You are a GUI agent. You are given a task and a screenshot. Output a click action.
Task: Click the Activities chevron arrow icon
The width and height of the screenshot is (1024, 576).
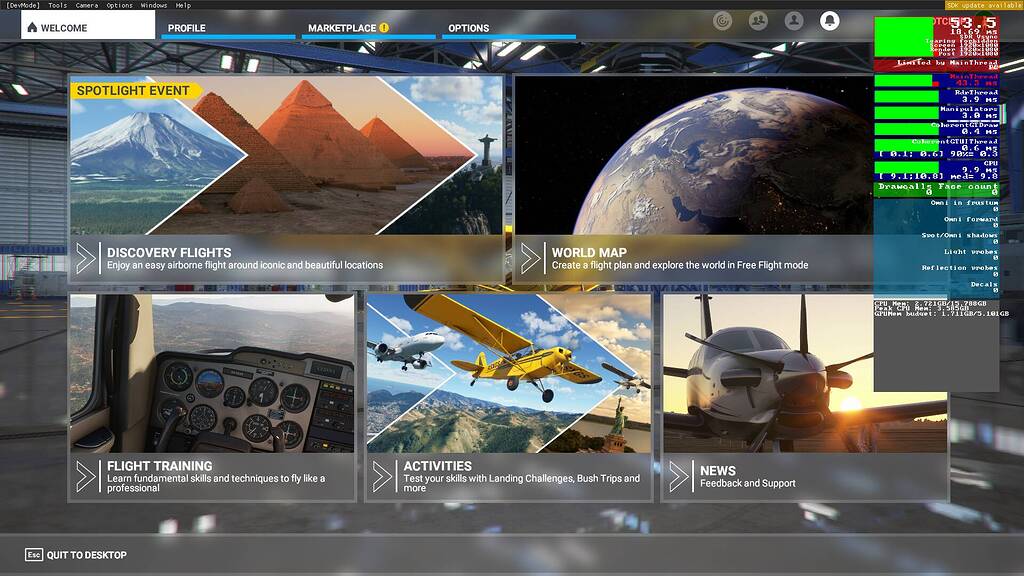(383, 476)
